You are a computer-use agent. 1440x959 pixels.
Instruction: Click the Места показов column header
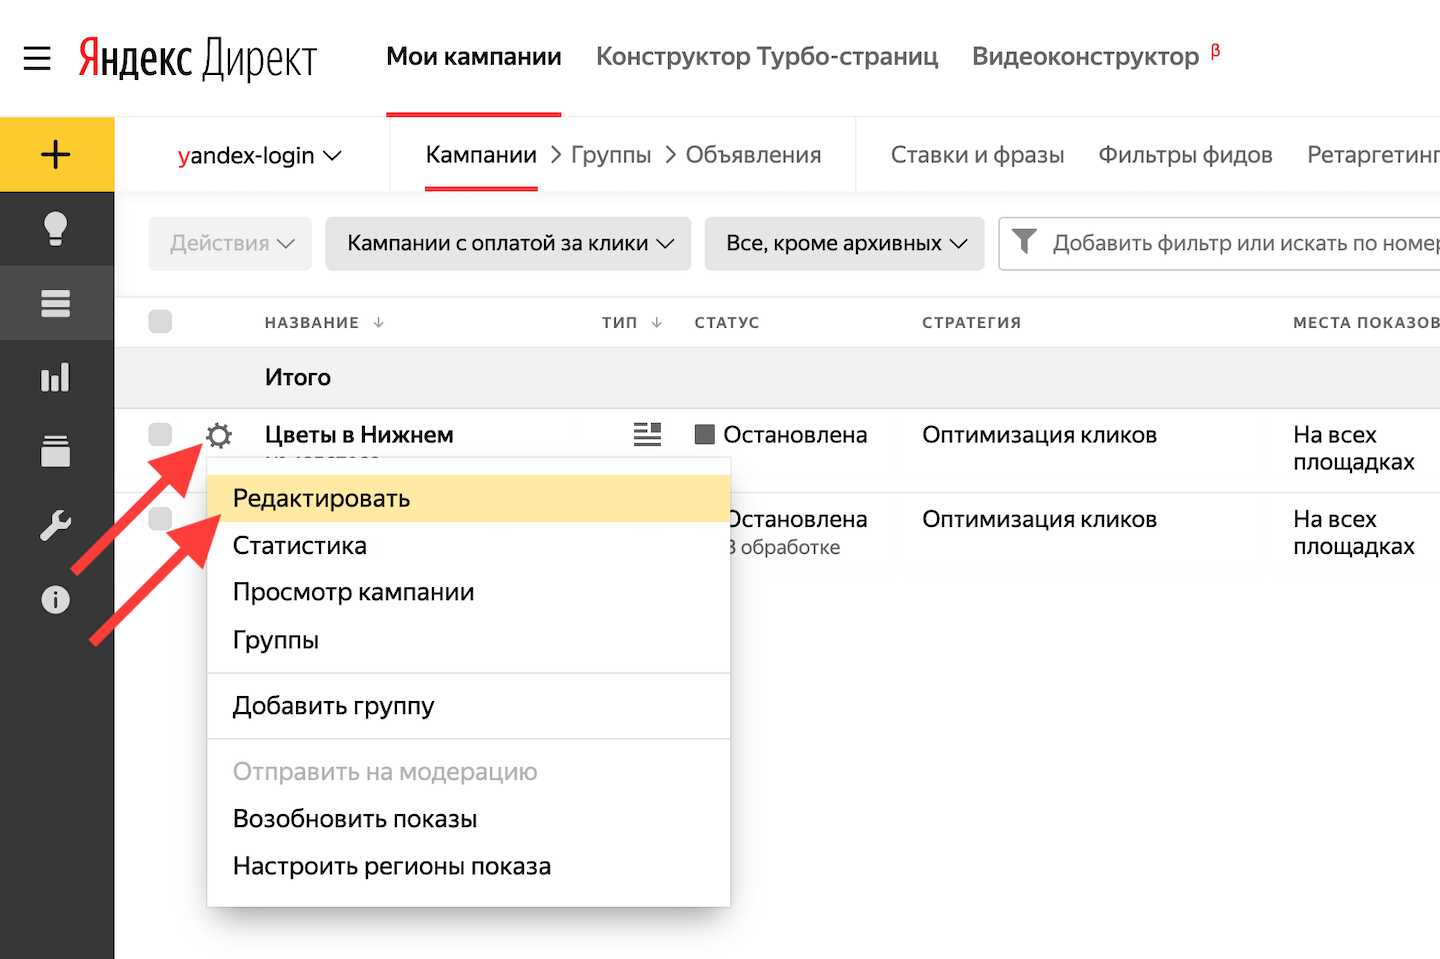1366,322
